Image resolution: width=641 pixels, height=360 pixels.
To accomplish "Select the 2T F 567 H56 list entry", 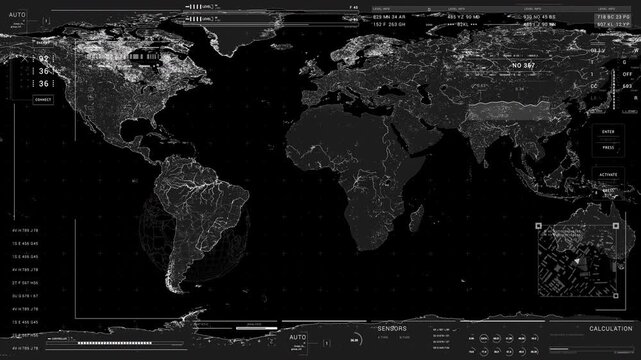I will 25,283.
